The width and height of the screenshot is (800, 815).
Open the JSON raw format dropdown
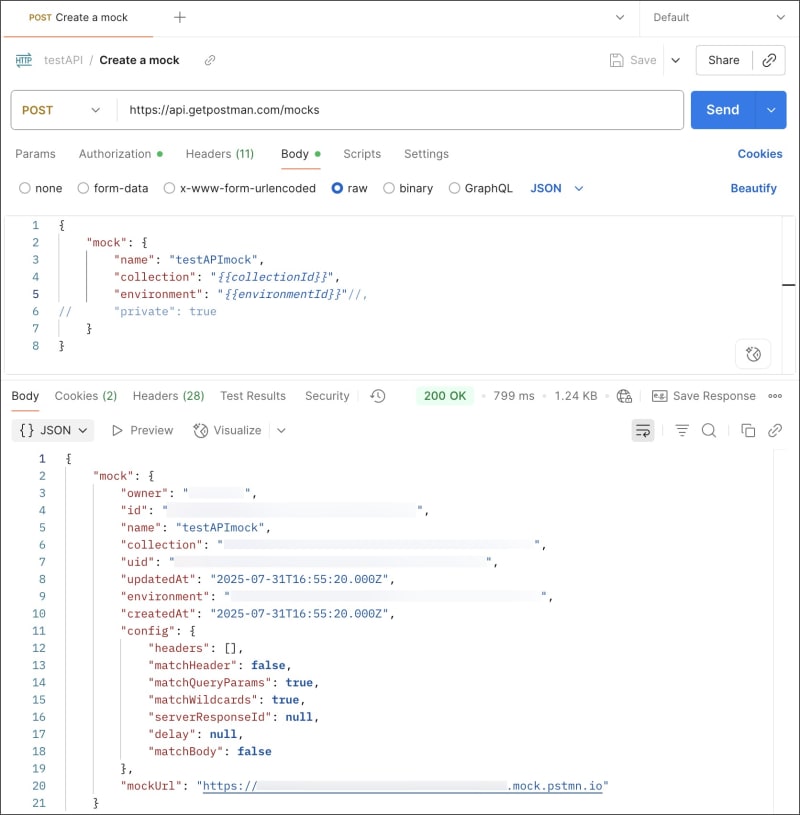pyautogui.click(x=557, y=188)
